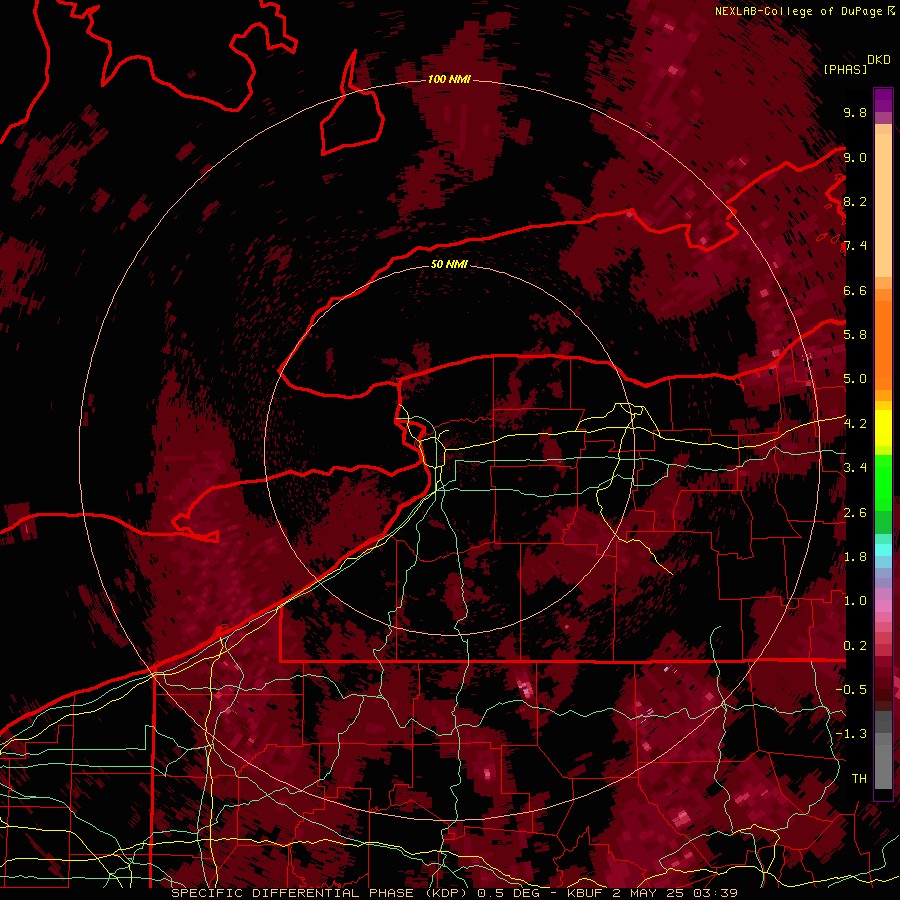
Task: Select the 5.8 value on color scale
Action: coord(855,335)
